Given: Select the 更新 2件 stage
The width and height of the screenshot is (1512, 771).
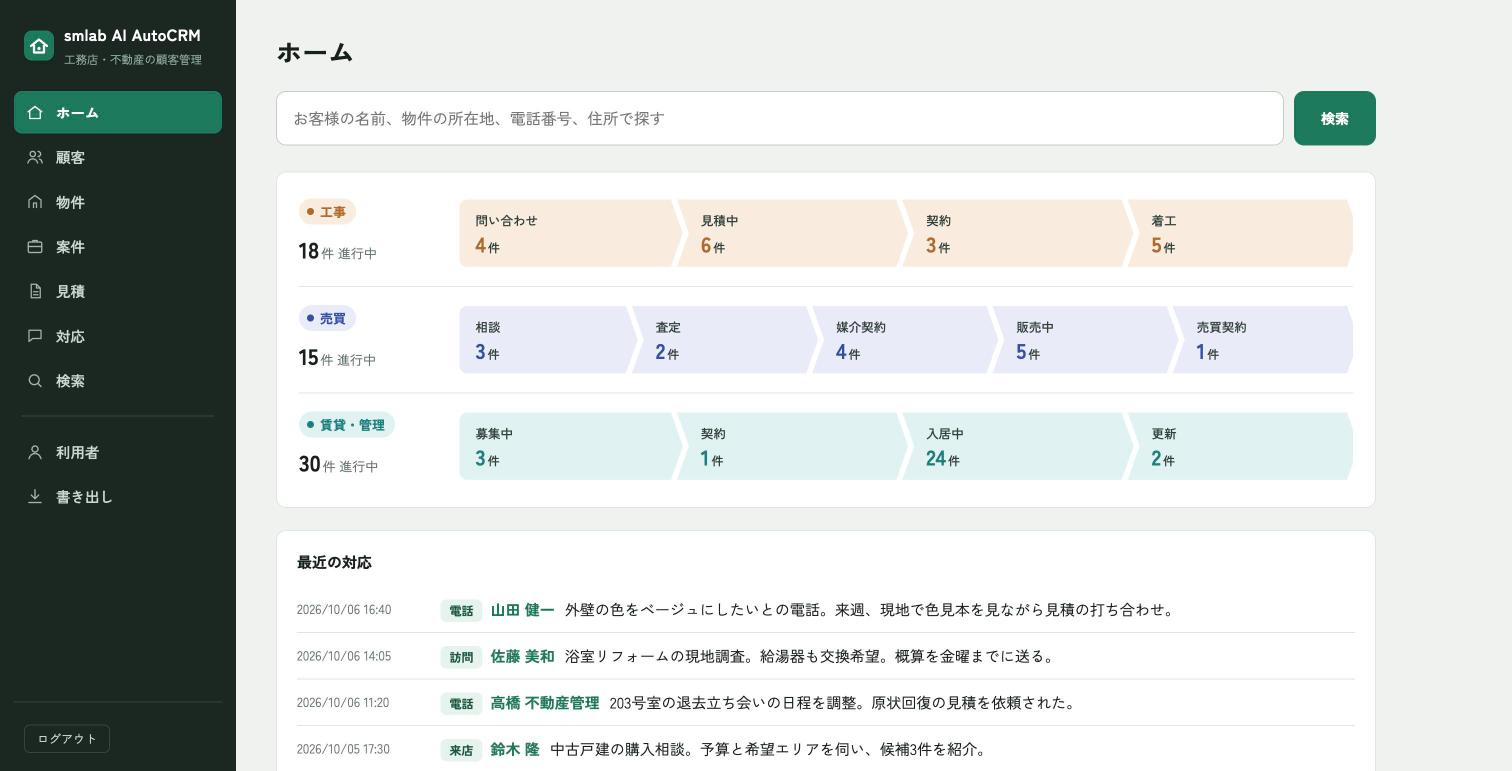Looking at the screenshot, I should [1241, 446].
